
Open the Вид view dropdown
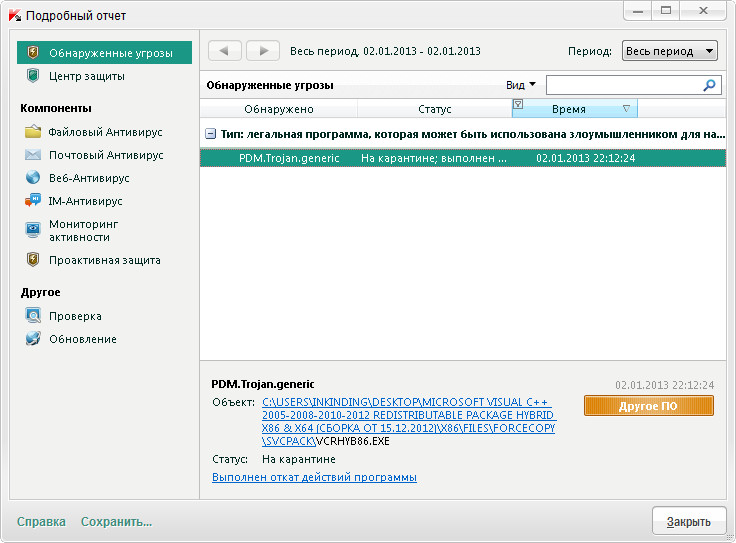521,86
